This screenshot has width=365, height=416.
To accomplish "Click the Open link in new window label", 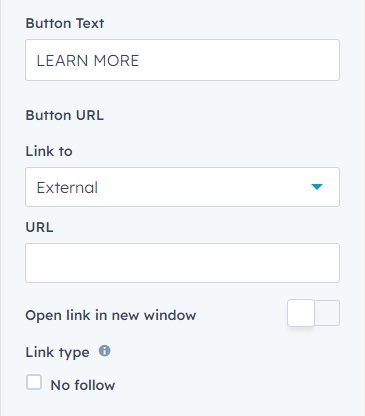I will (x=111, y=315).
